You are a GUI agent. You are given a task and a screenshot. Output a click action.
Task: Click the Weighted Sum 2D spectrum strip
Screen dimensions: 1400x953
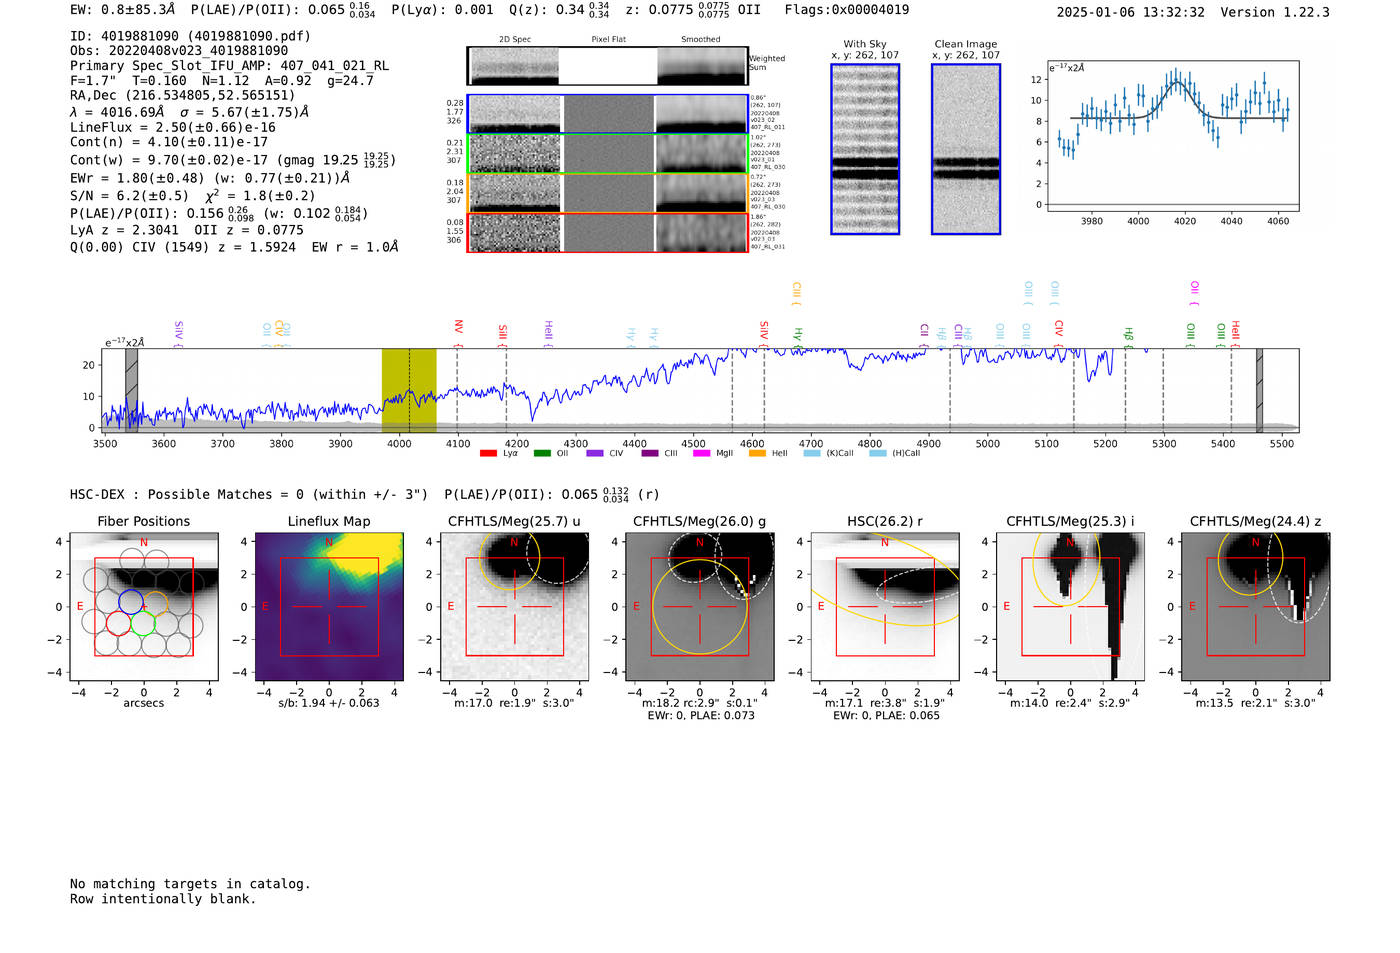[x=608, y=66]
